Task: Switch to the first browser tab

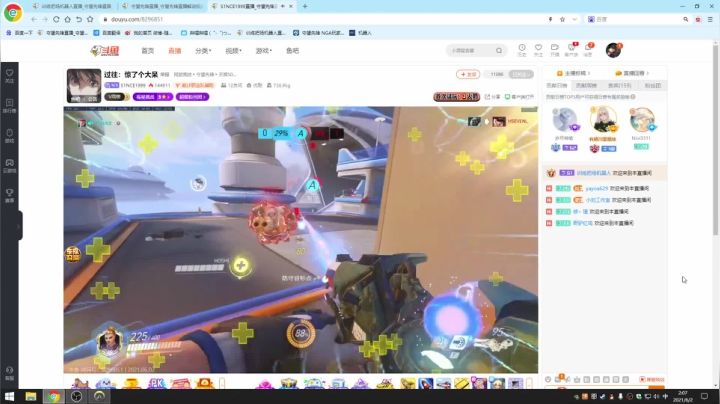Action: [x=72, y=6]
